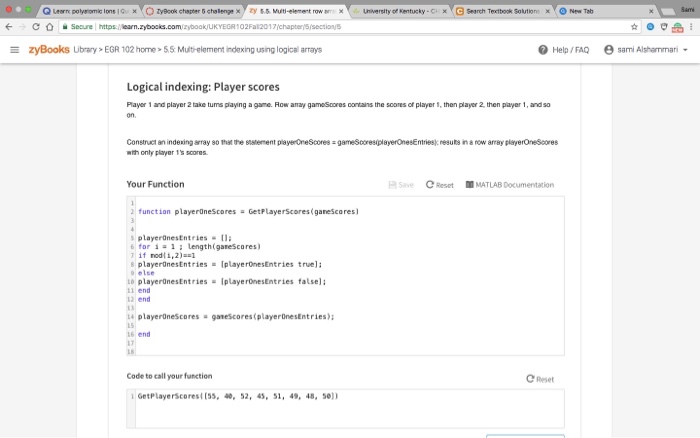Click the Your Function heading
700x438 pixels.
coord(155,184)
